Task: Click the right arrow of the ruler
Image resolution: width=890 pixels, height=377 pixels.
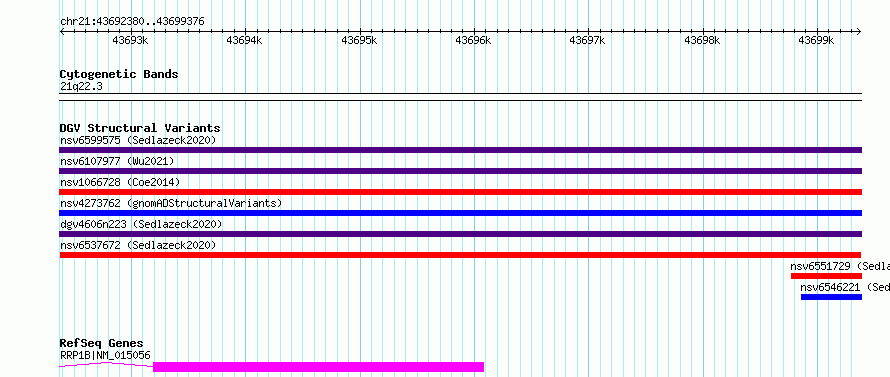Action: (x=858, y=32)
